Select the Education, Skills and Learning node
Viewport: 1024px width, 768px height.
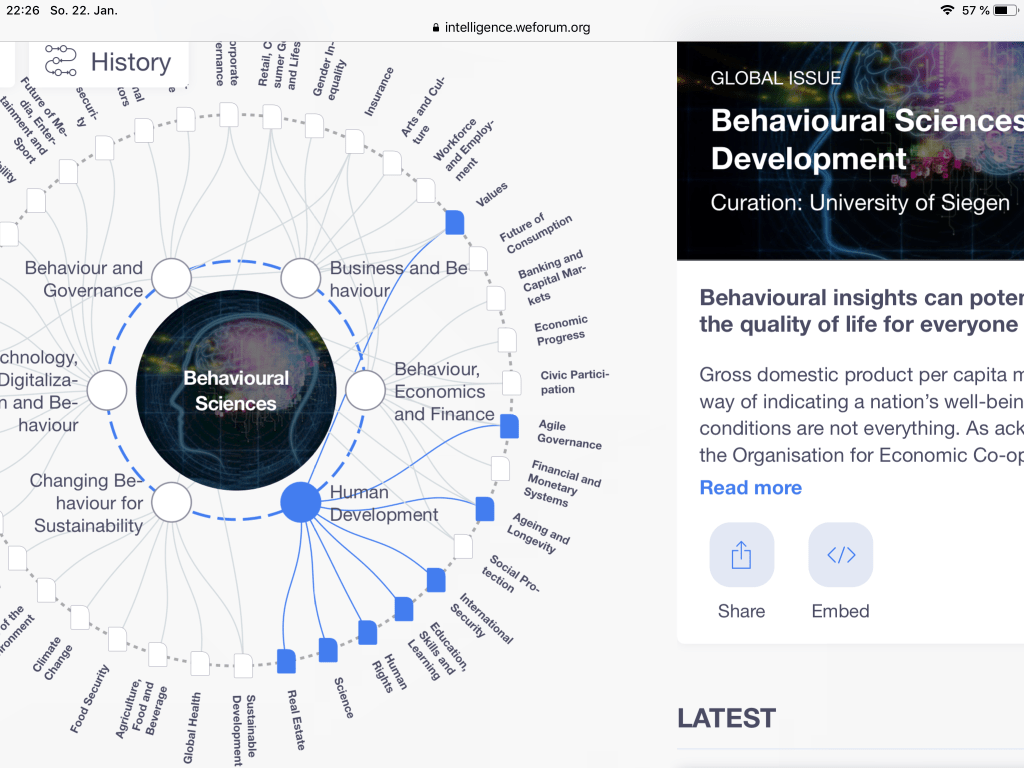pyautogui.click(x=403, y=609)
